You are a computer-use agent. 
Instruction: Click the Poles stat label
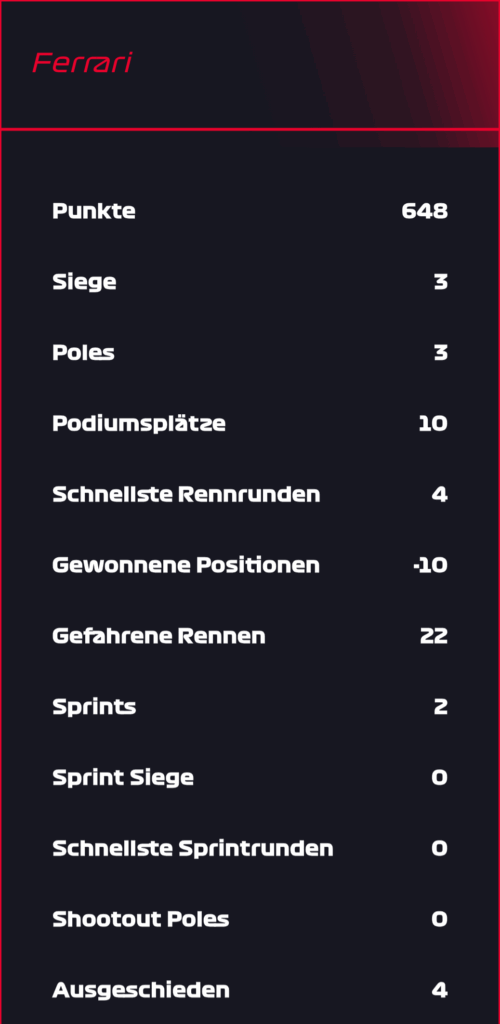[84, 353]
